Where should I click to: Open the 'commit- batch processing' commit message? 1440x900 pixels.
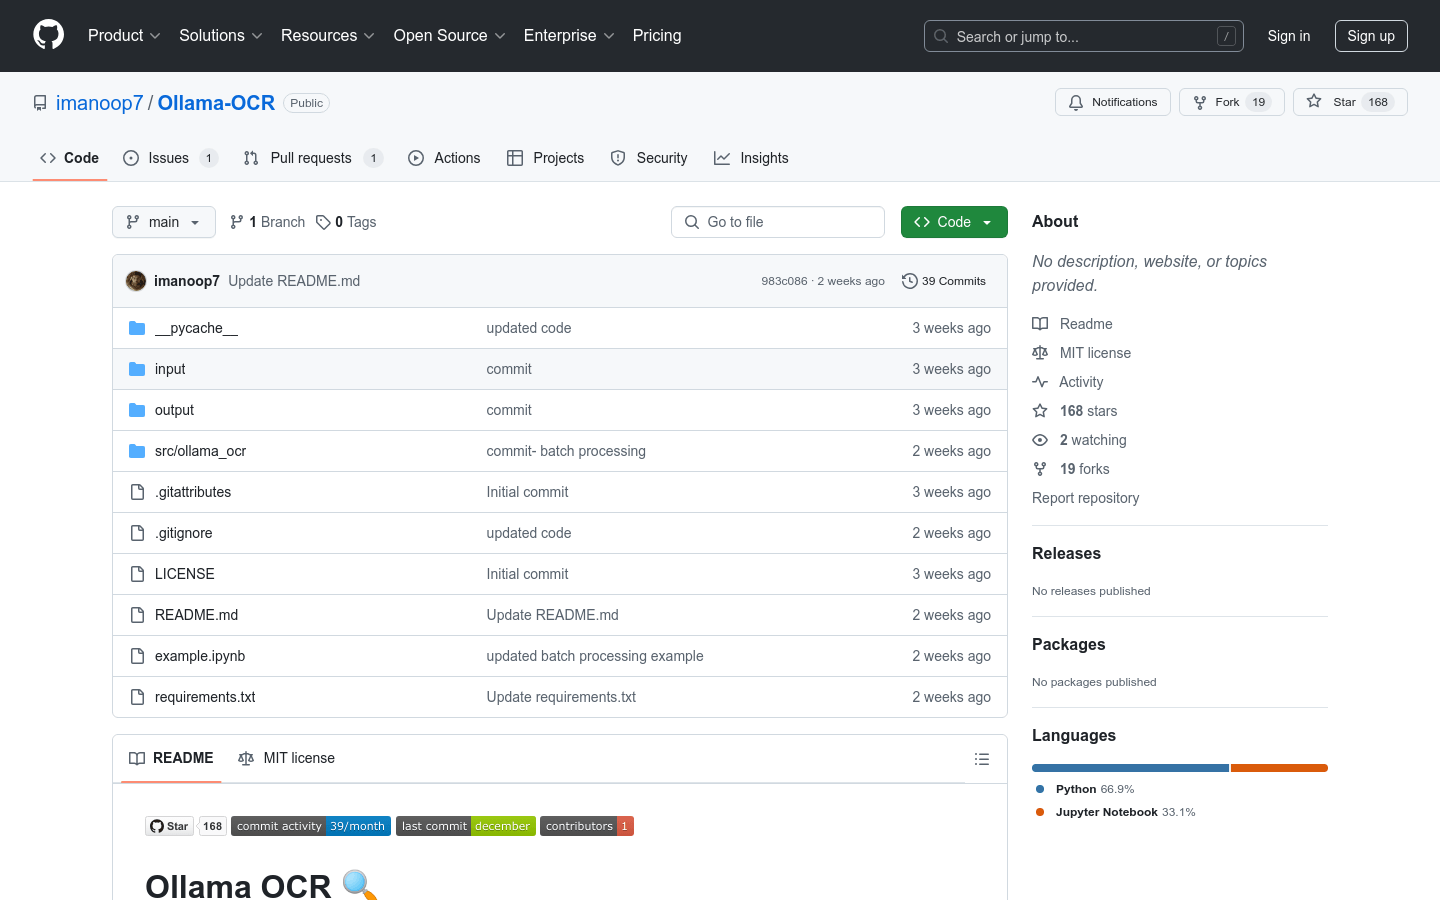[566, 451]
